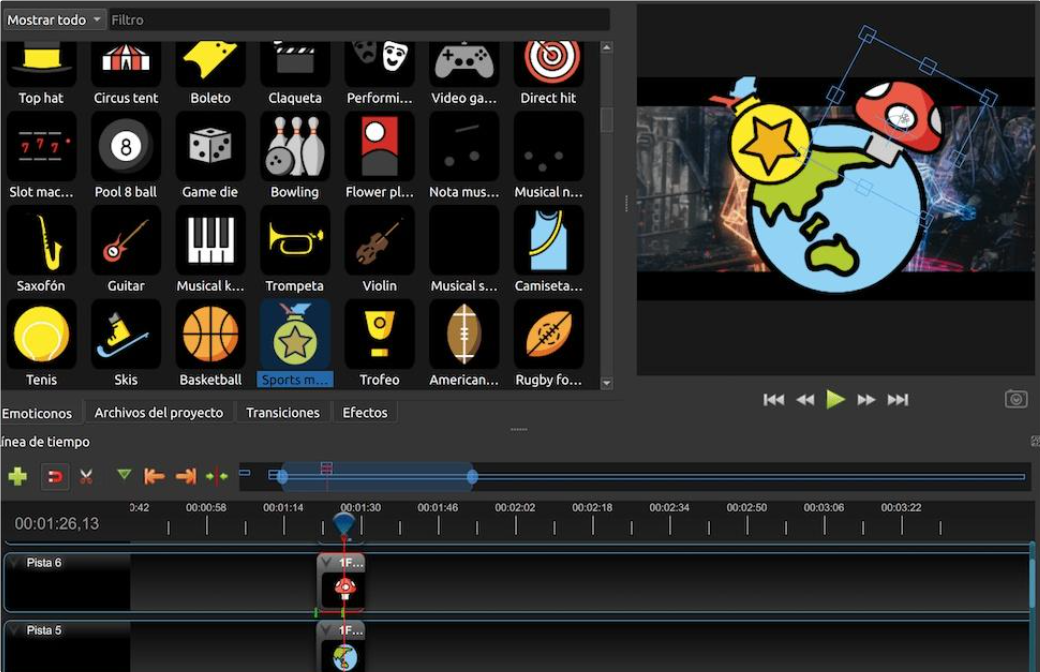This screenshot has width=1040, height=672.
Task: Click the emoji list scroll up arrow
Action: 606,47
